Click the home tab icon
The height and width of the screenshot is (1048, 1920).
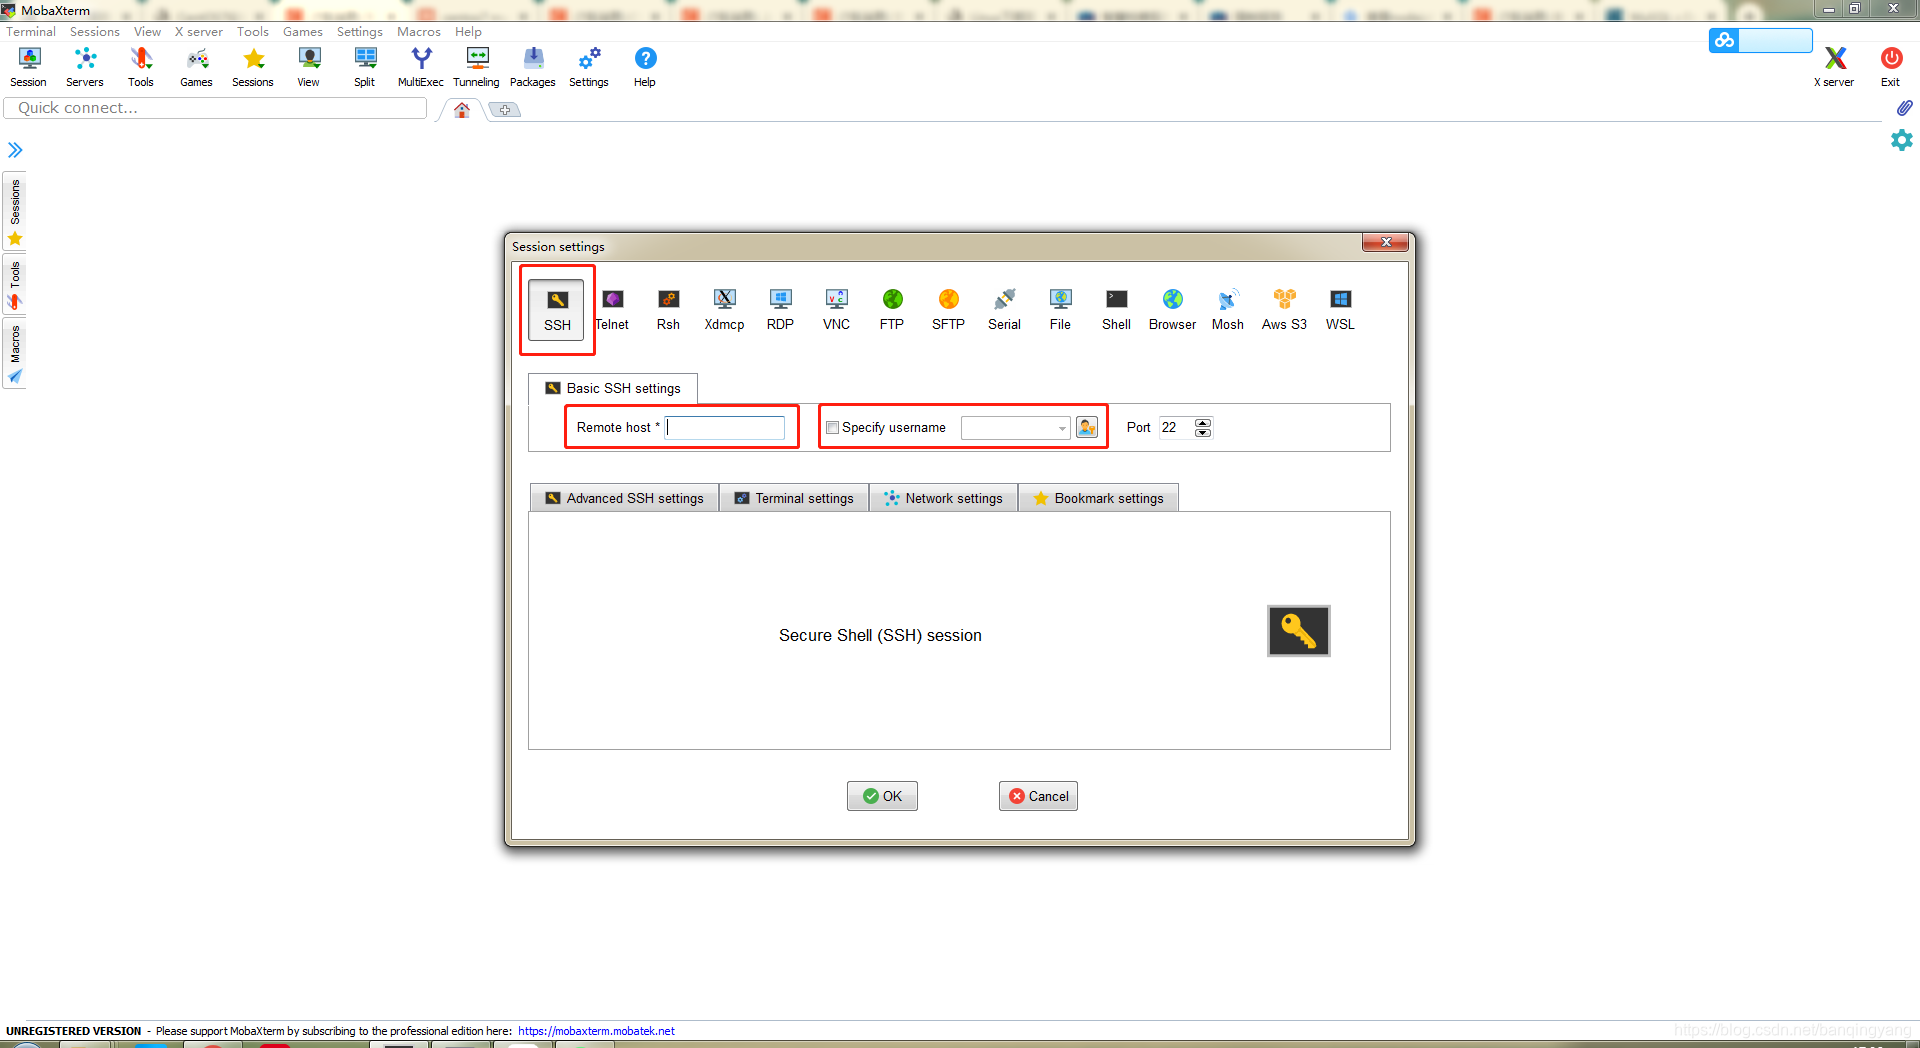[462, 110]
